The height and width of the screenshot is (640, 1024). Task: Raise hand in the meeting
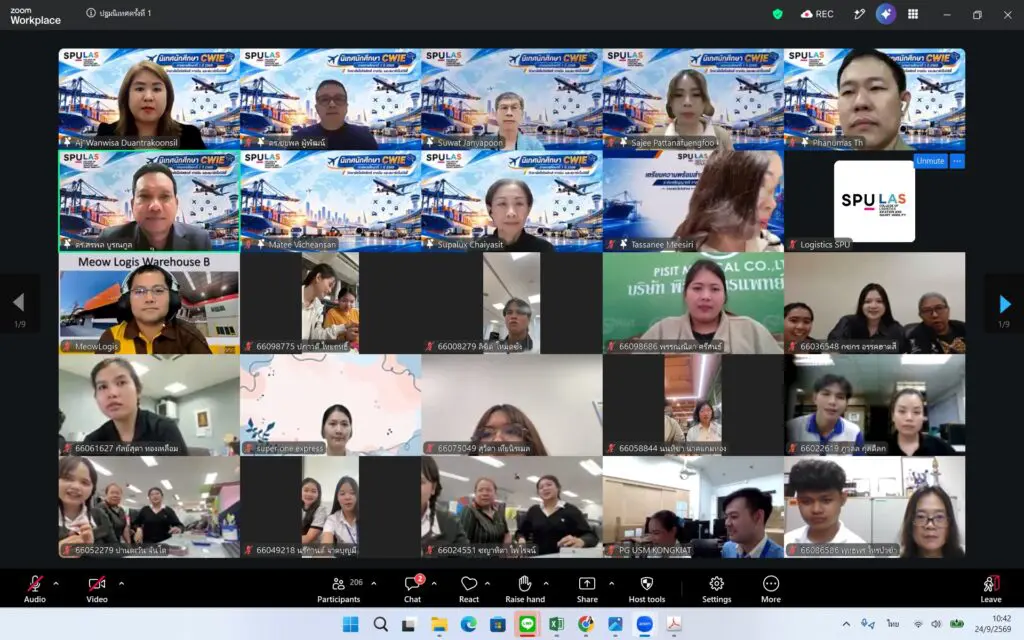pyautogui.click(x=524, y=589)
